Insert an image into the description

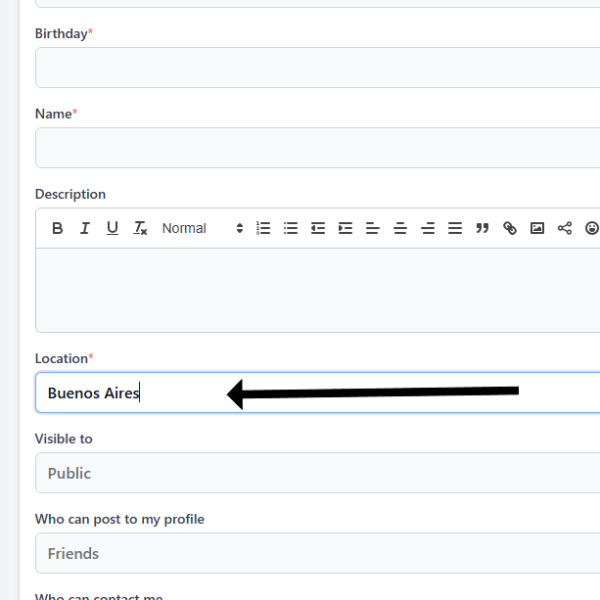[x=537, y=228]
